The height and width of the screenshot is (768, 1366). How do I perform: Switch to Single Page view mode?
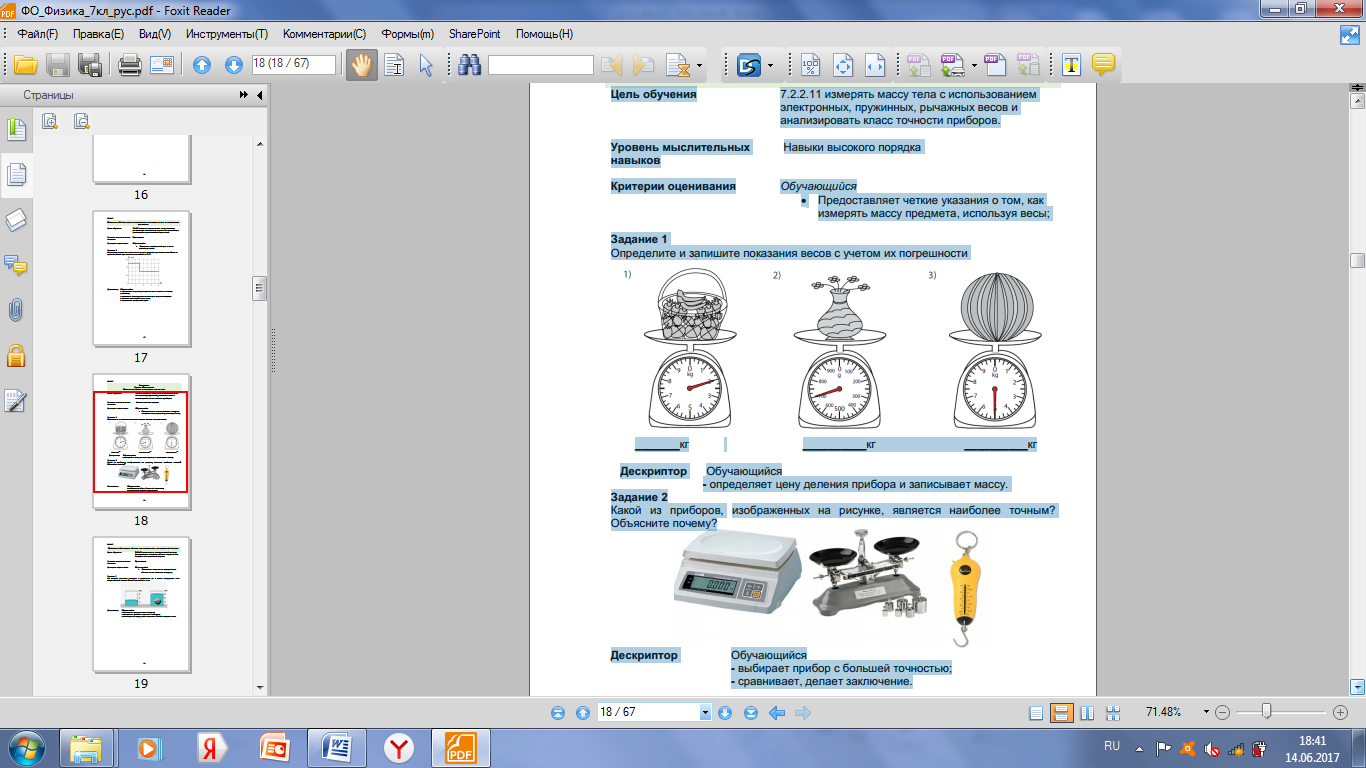click(1036, 713)
